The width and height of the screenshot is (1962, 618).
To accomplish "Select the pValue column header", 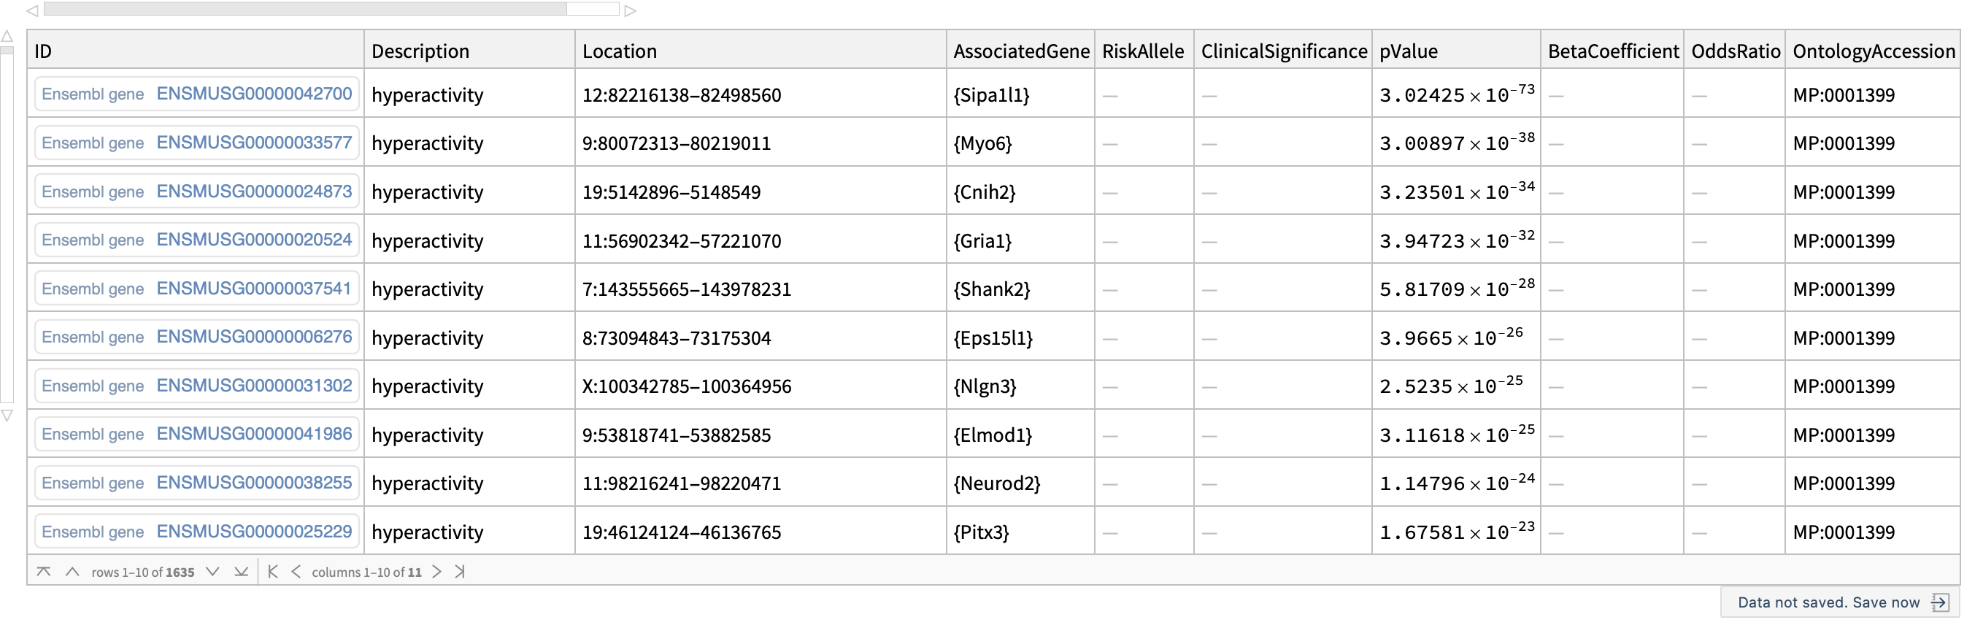I will 1408,51.
